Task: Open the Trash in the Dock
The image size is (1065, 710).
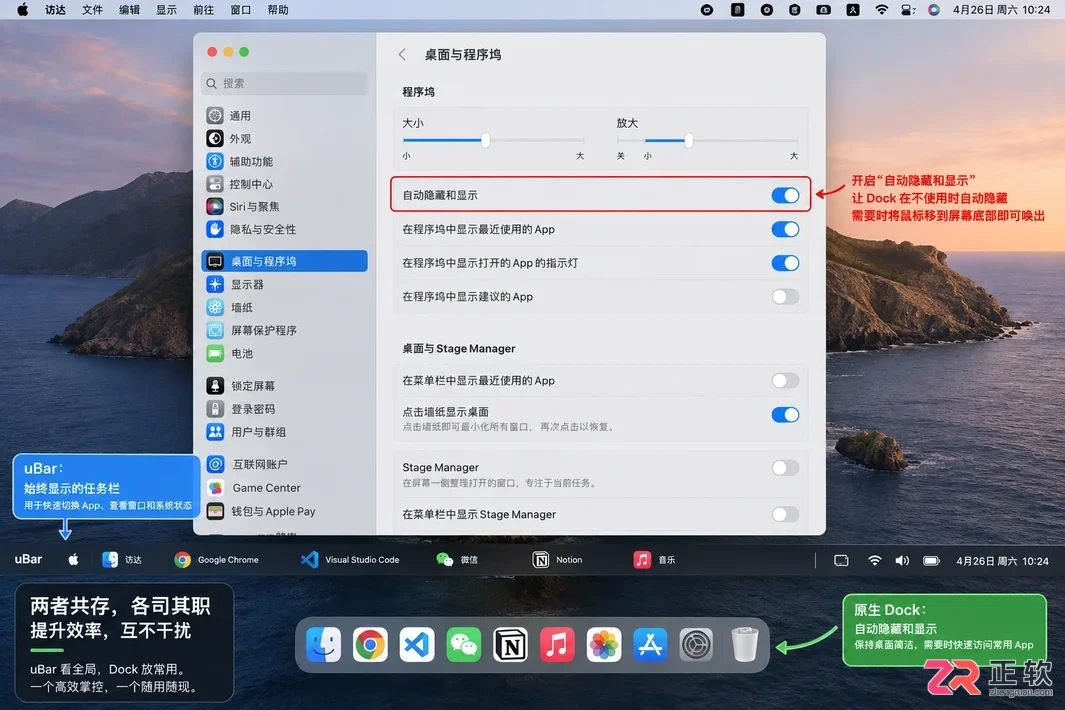Action: click(x=744, y=644)
